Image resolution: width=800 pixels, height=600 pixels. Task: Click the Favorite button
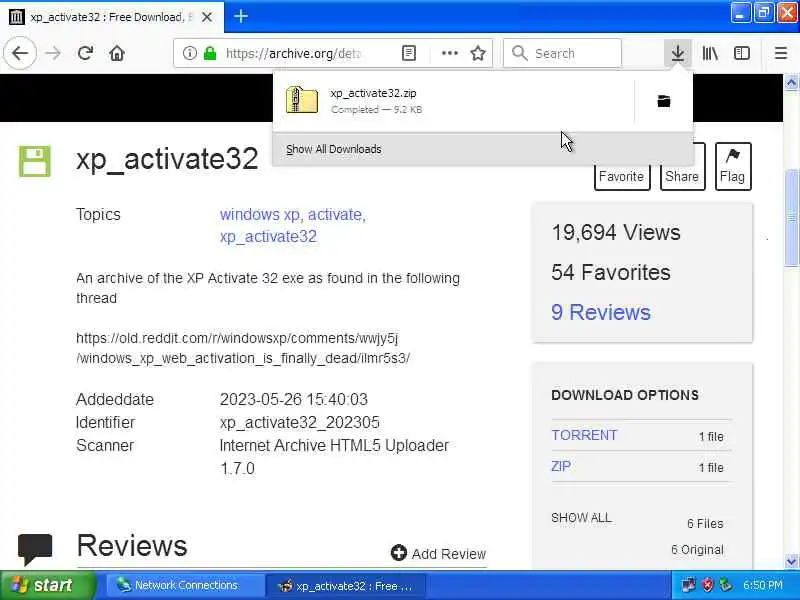point(622,176)
